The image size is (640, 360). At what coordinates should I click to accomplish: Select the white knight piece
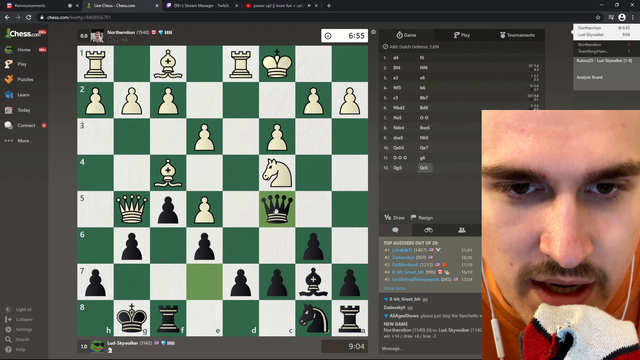pos(277,173)
